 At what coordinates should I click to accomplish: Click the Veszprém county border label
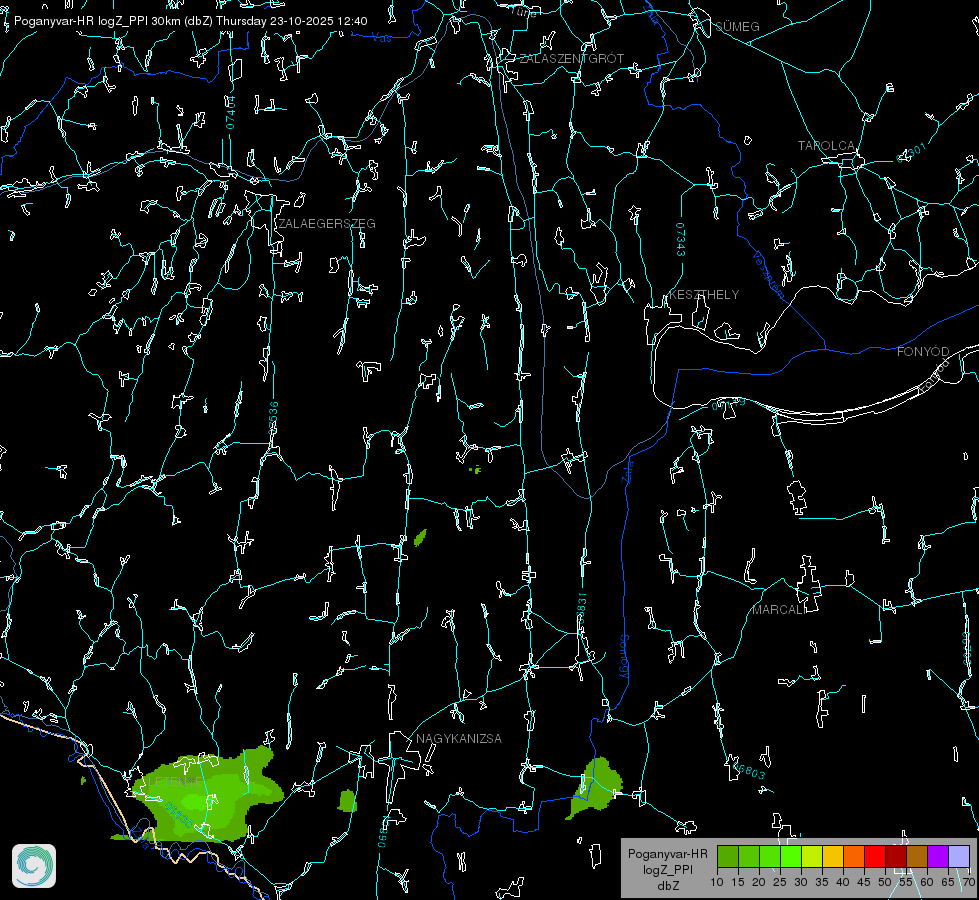[768, 275]
